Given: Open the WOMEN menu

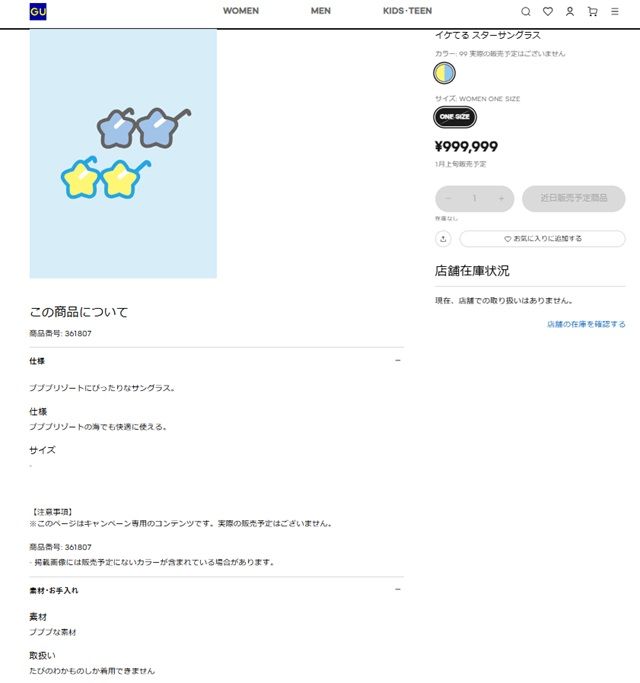Looking at the screenshot, I should pos(241,11).
